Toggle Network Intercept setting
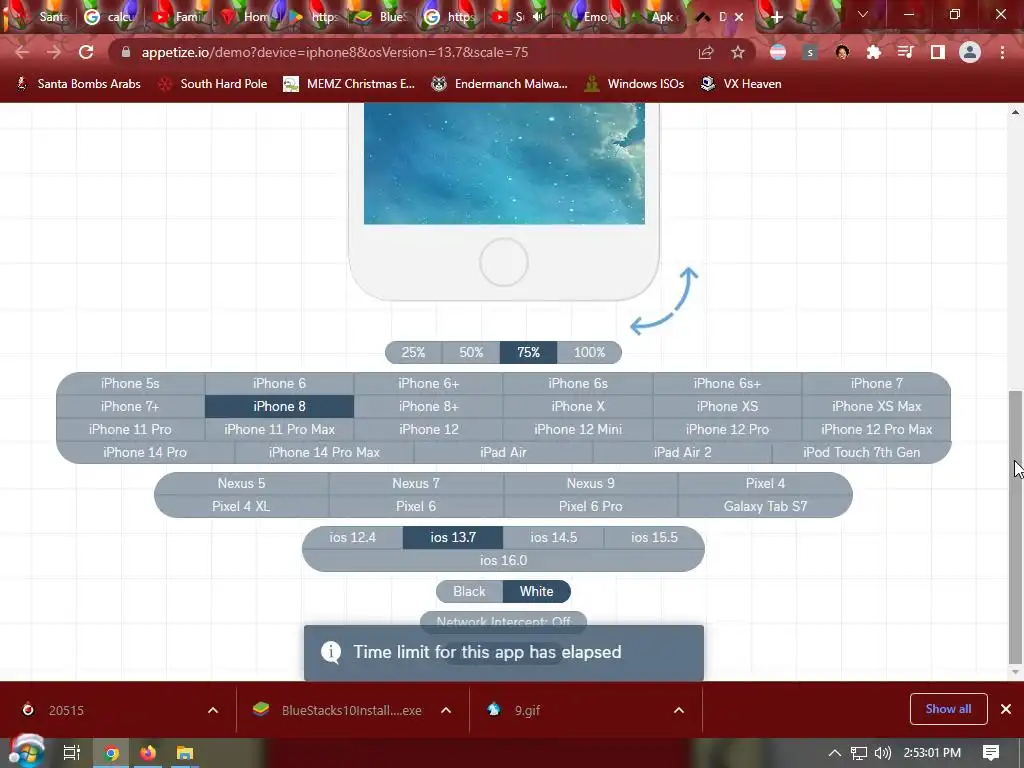Screen dimensions: 1024x768 point(504,621)
